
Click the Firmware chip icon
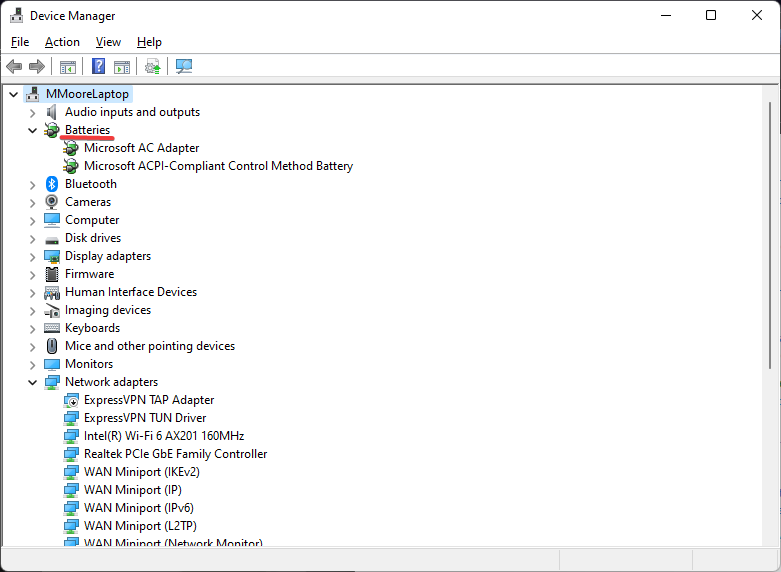[x=52, y=274]
